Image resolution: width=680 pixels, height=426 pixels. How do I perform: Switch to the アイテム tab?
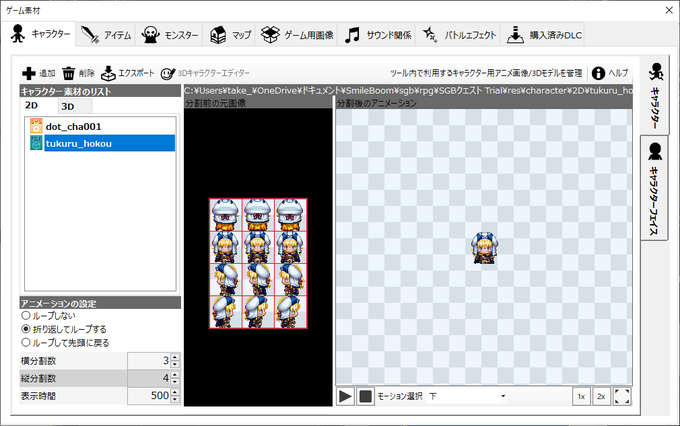(x=106, y=35)
